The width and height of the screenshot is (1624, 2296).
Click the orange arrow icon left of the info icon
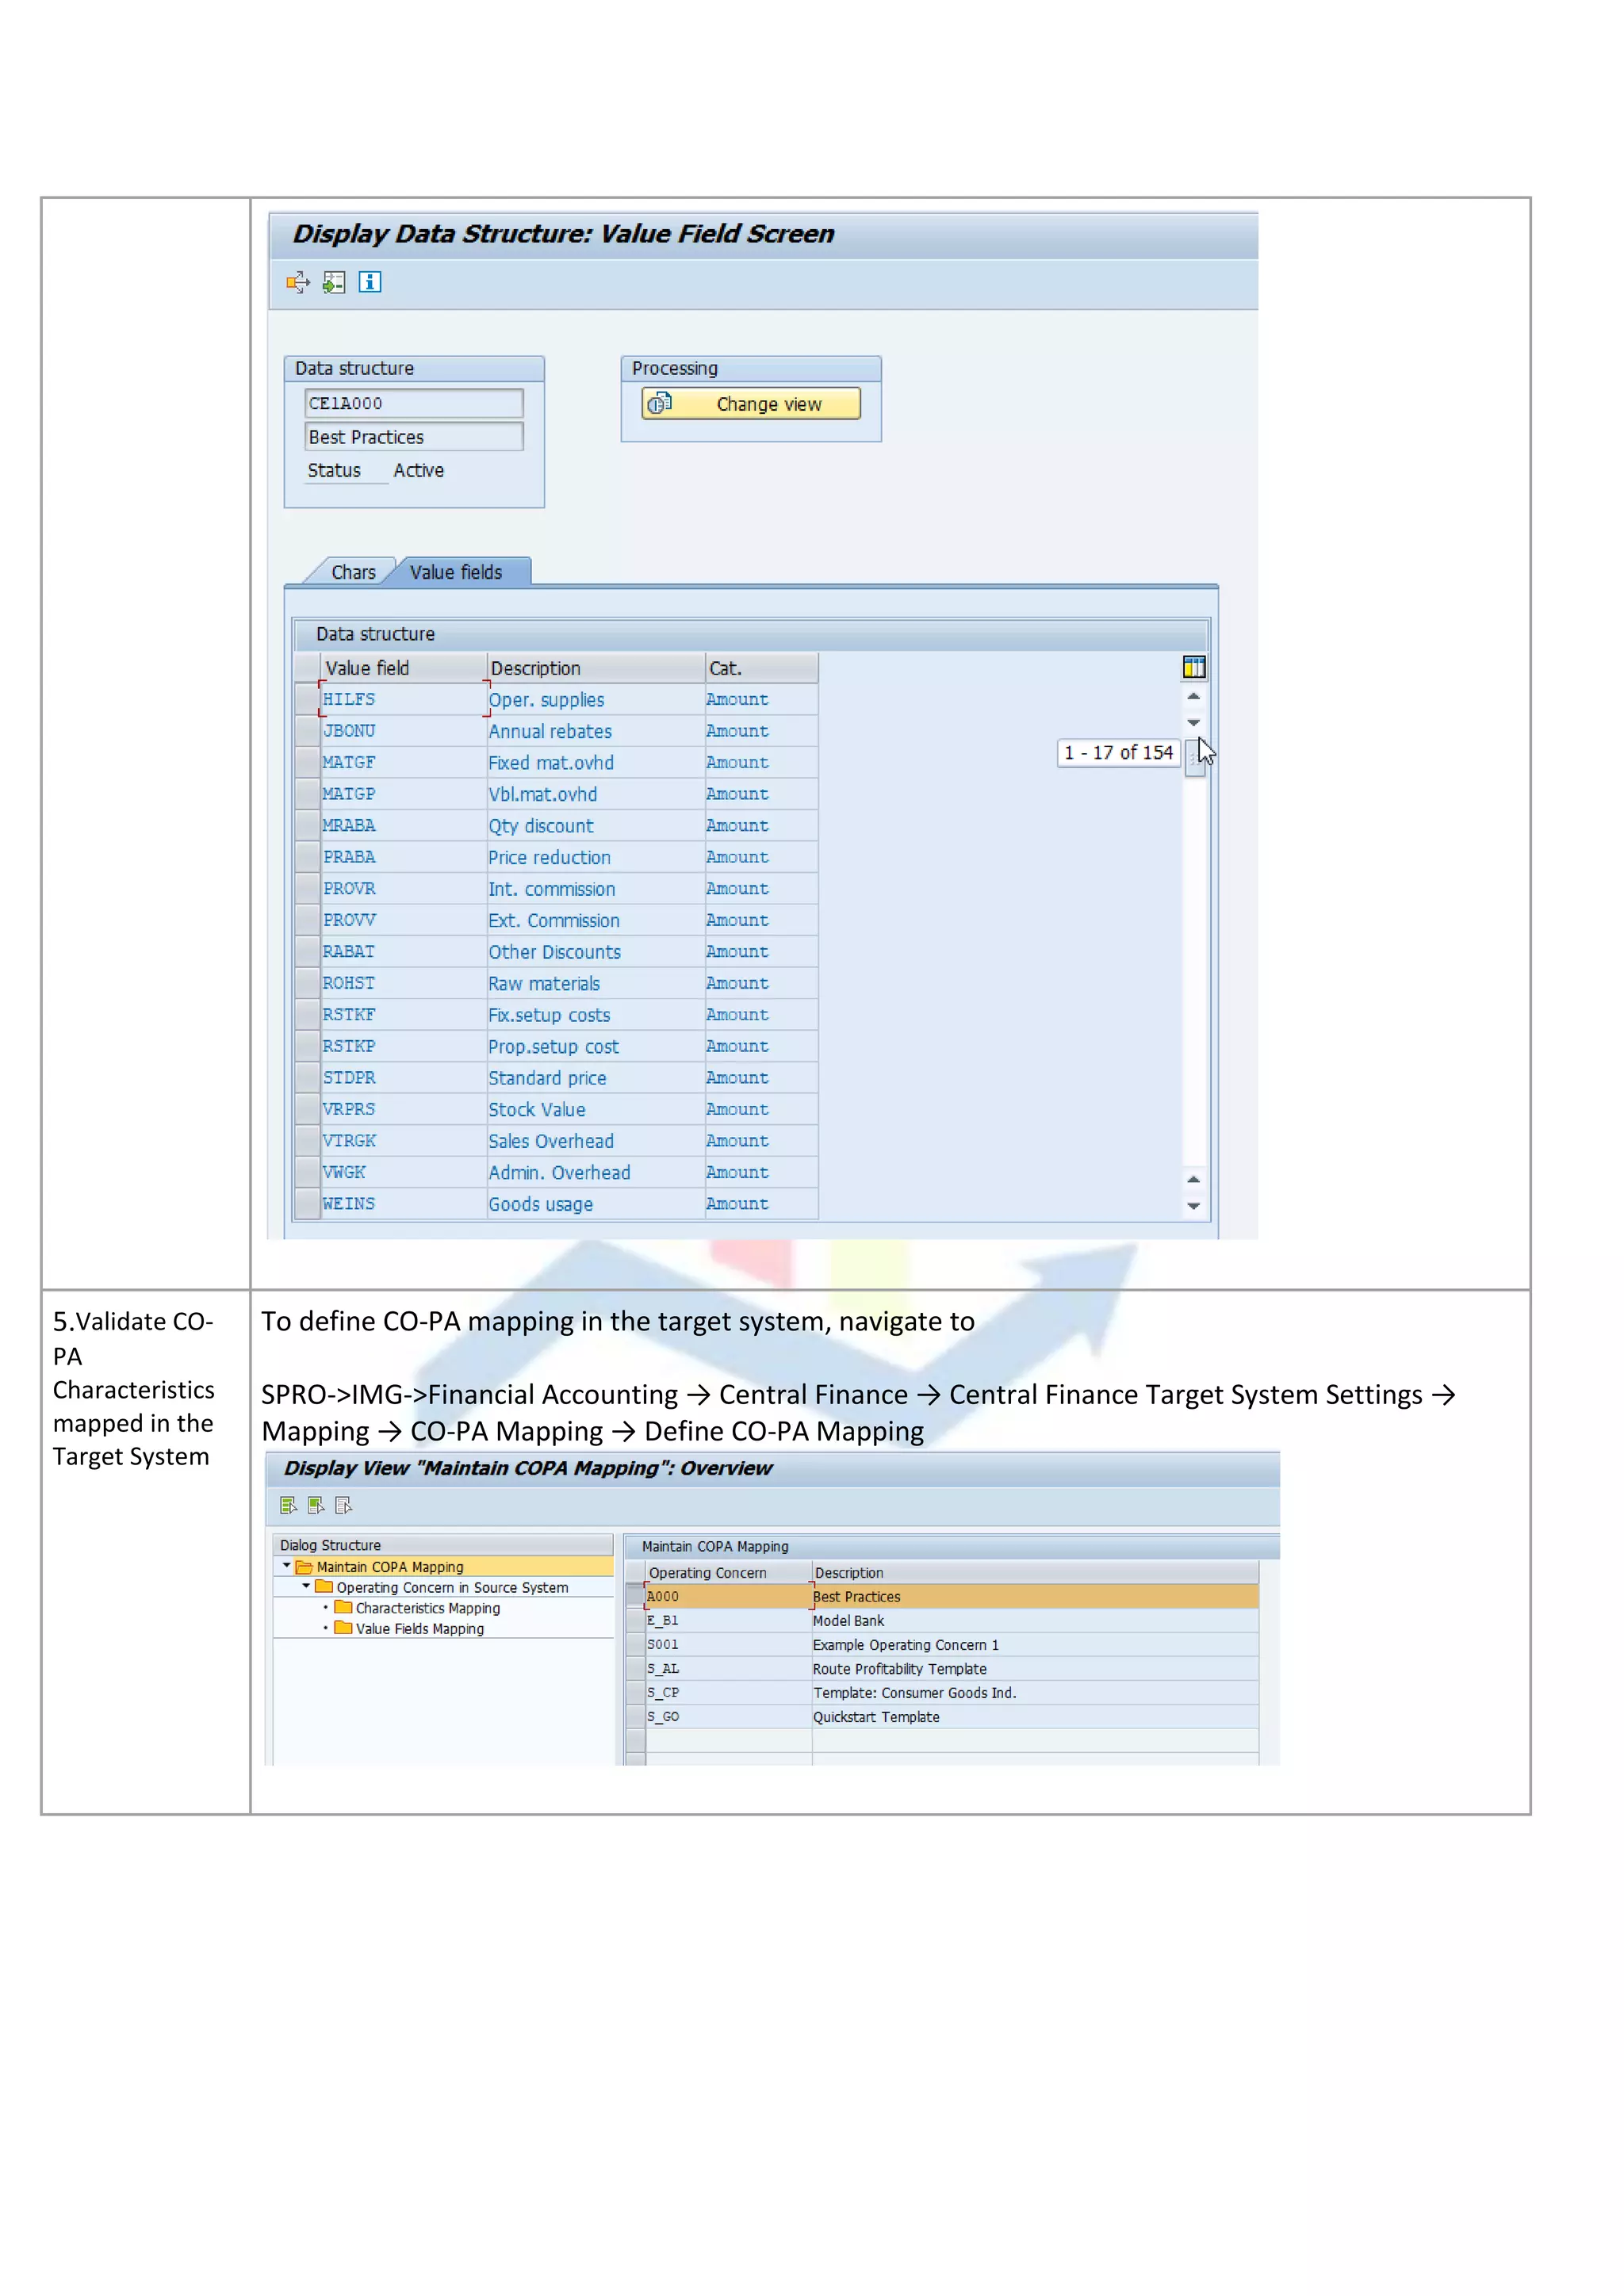click(x=298, y=283)
